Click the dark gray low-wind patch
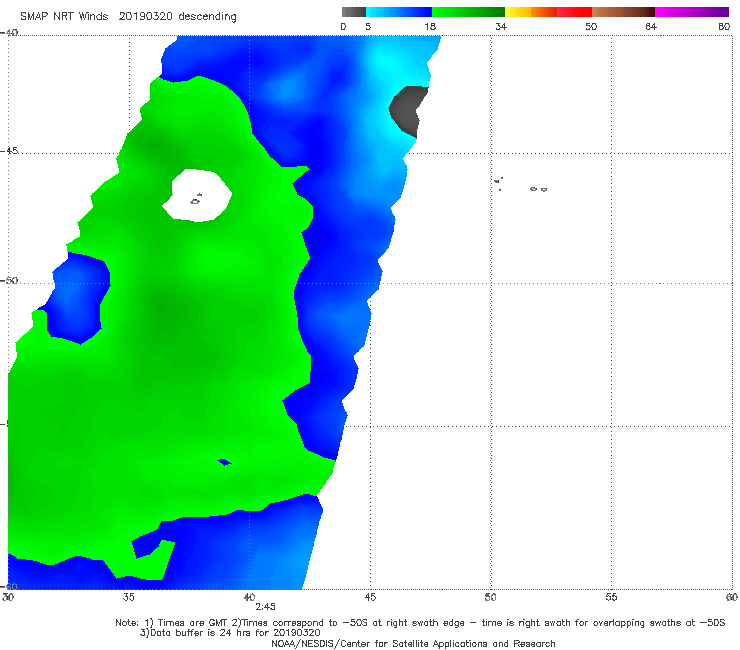 [408, 110]
